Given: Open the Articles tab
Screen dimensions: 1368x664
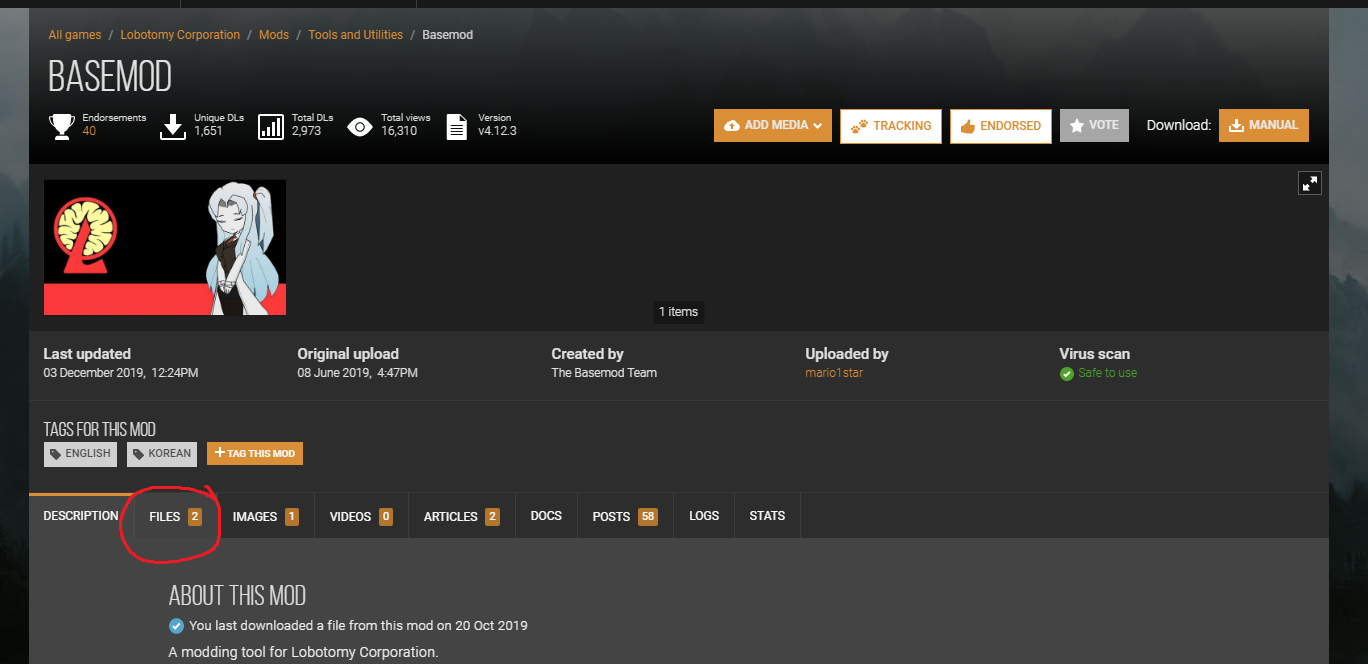Looking at the screenshot, I should click(x=461, y=516).
